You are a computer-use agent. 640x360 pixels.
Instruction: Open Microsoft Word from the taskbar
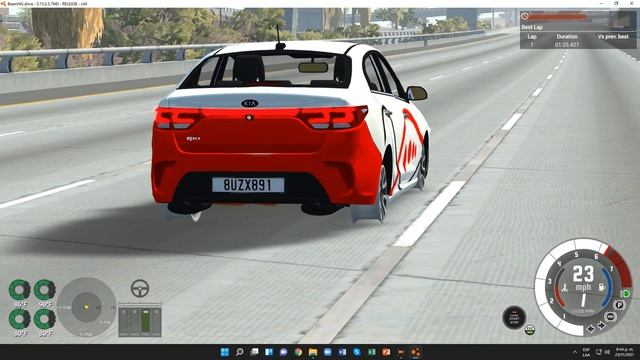coord(342,352)
